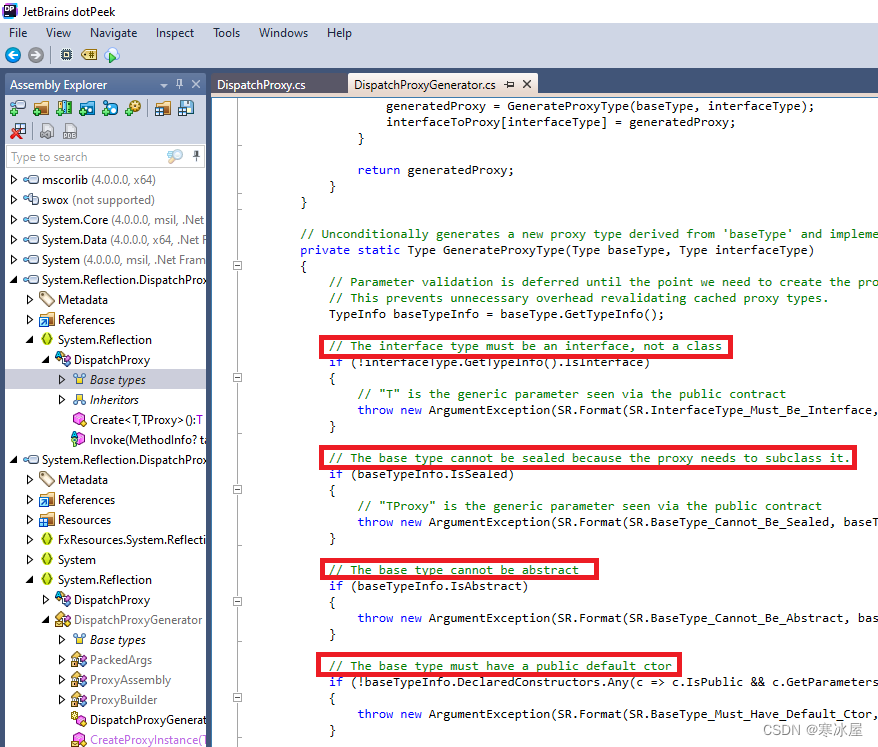Expand the first Metadata node

30,300
